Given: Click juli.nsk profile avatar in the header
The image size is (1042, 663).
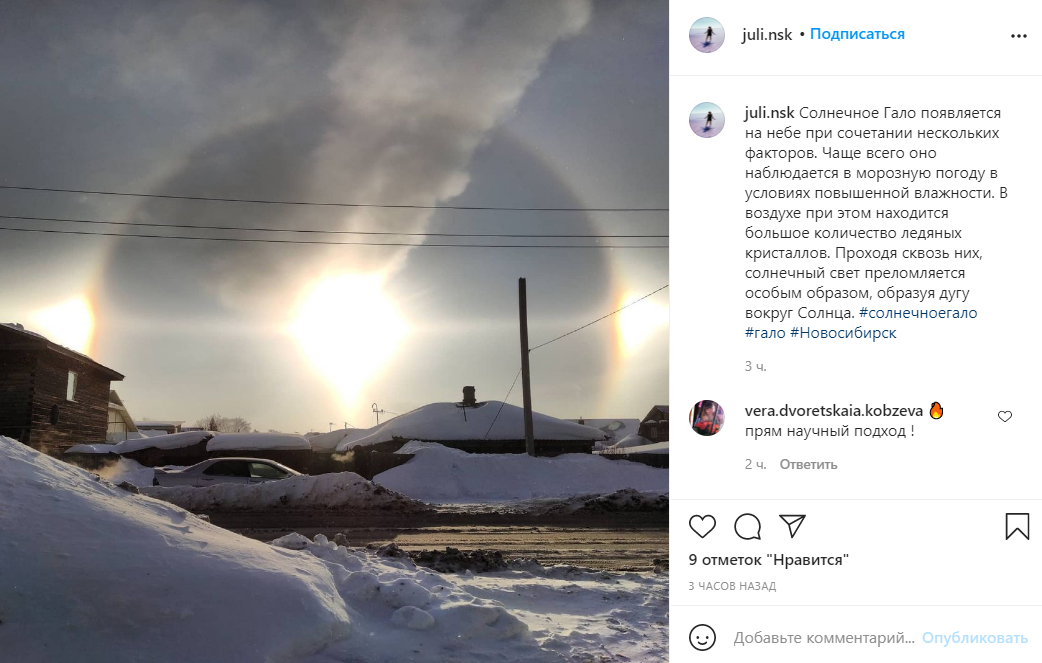Looking at the screenshot, I should pyautogui.click(x=707, y=35).
